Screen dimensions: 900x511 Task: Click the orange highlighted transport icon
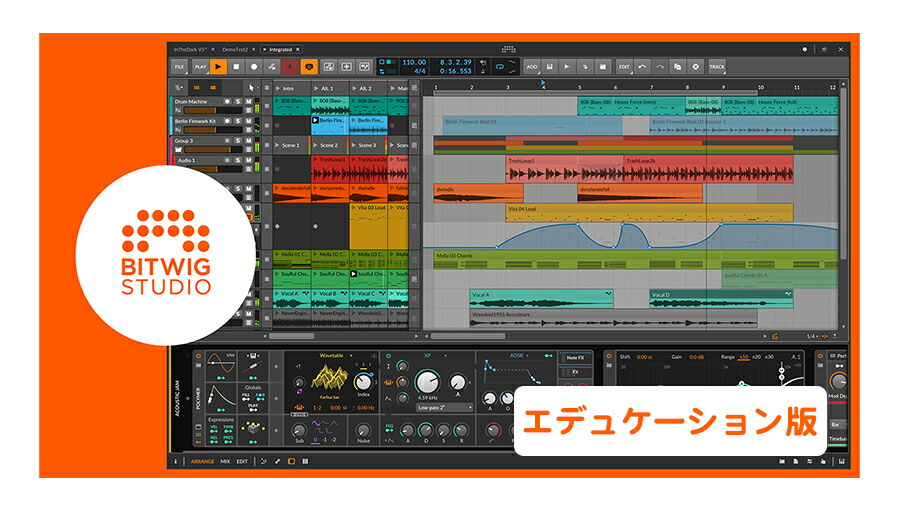[309, 67]
